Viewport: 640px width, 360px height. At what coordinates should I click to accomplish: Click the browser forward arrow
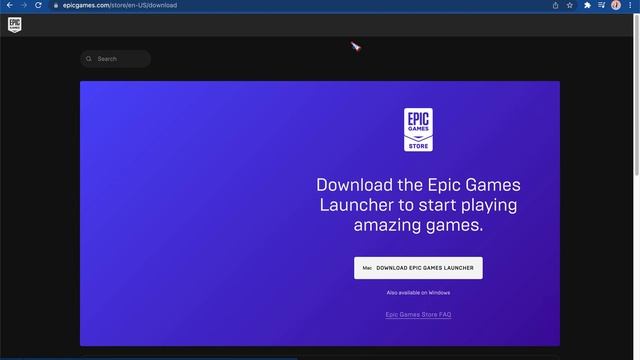[x=24, y=5]
